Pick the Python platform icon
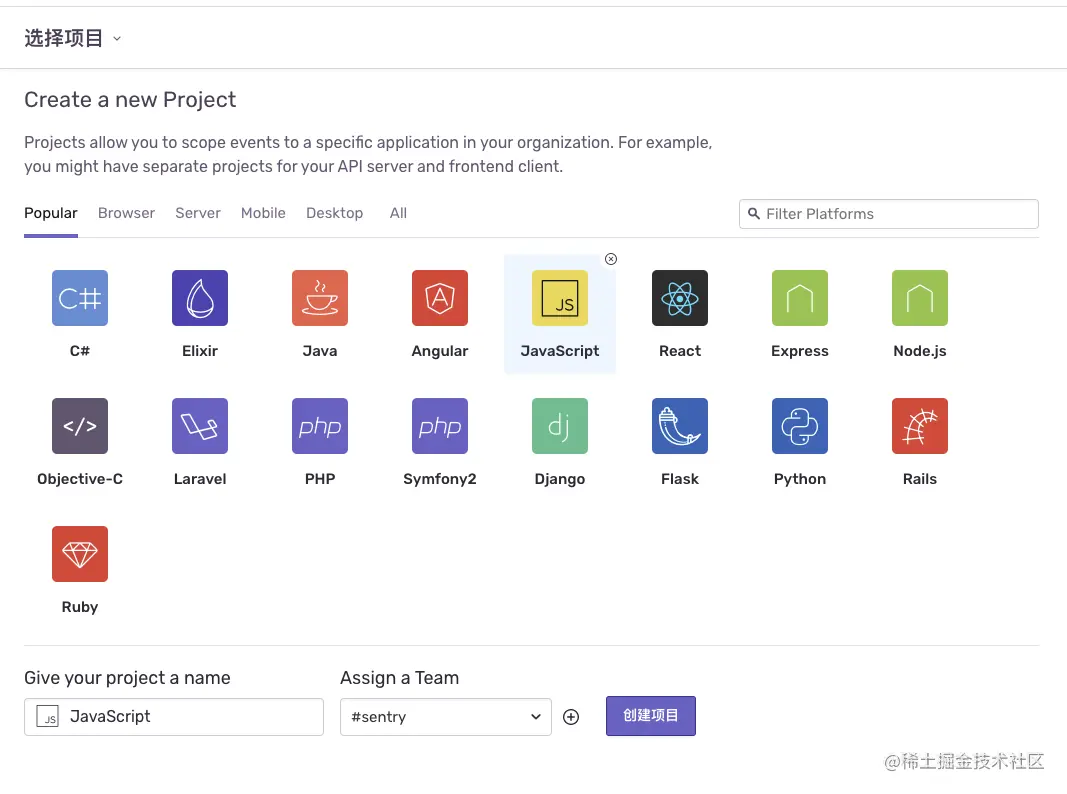The width and height of the screenshot is (1067, 794). pos(800,426)
